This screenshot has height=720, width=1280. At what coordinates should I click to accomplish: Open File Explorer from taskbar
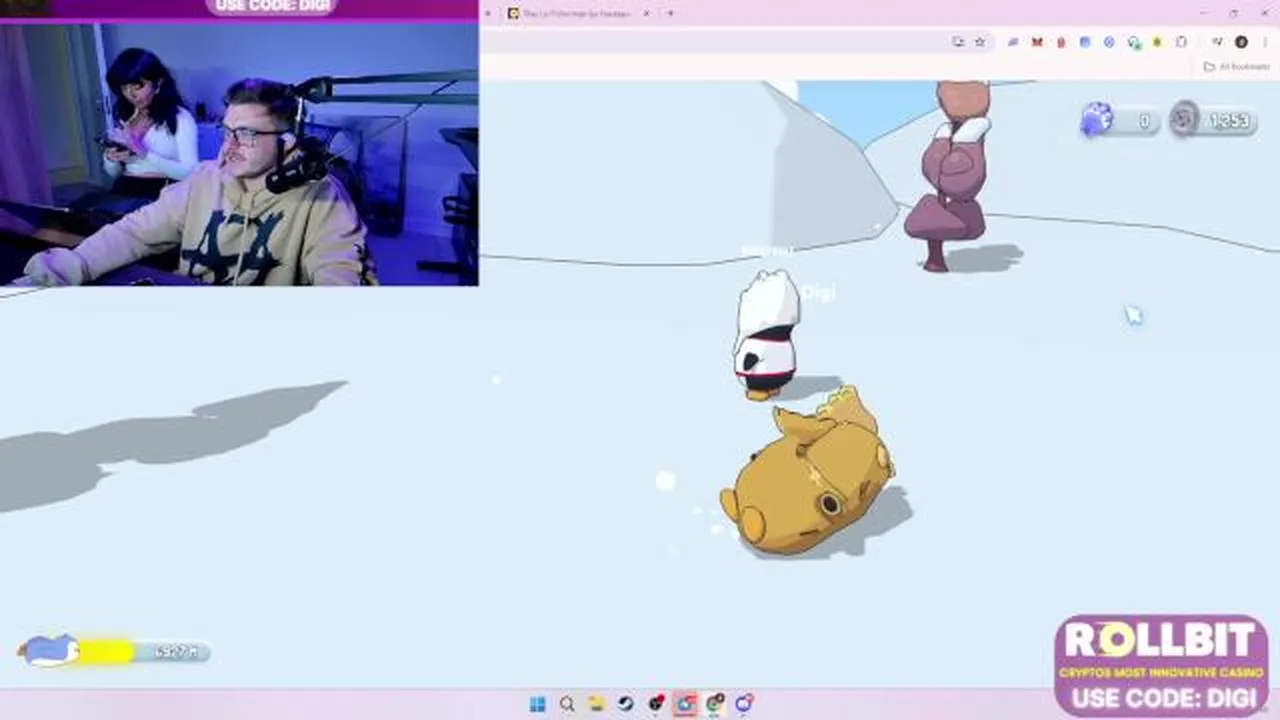tap(596, 704)
